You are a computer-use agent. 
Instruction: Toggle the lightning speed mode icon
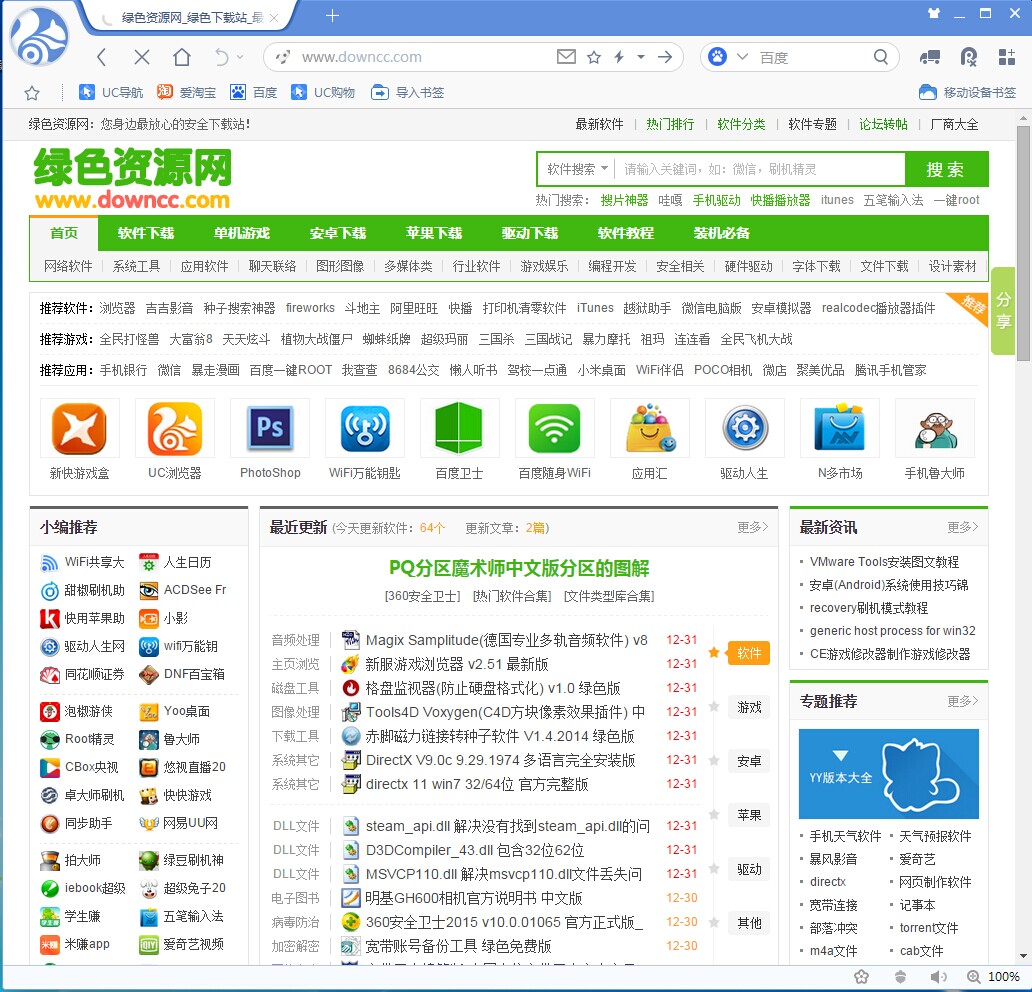click(x=619, y=57)
